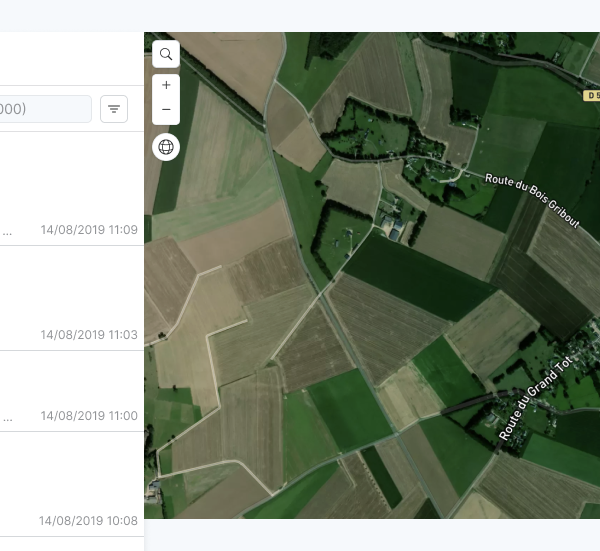Zoom out with the minus button
The image size is (600, 551).
point(166,110)
